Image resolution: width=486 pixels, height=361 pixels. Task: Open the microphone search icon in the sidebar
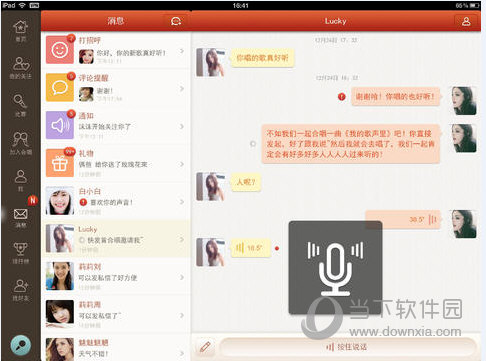[20, 101]
